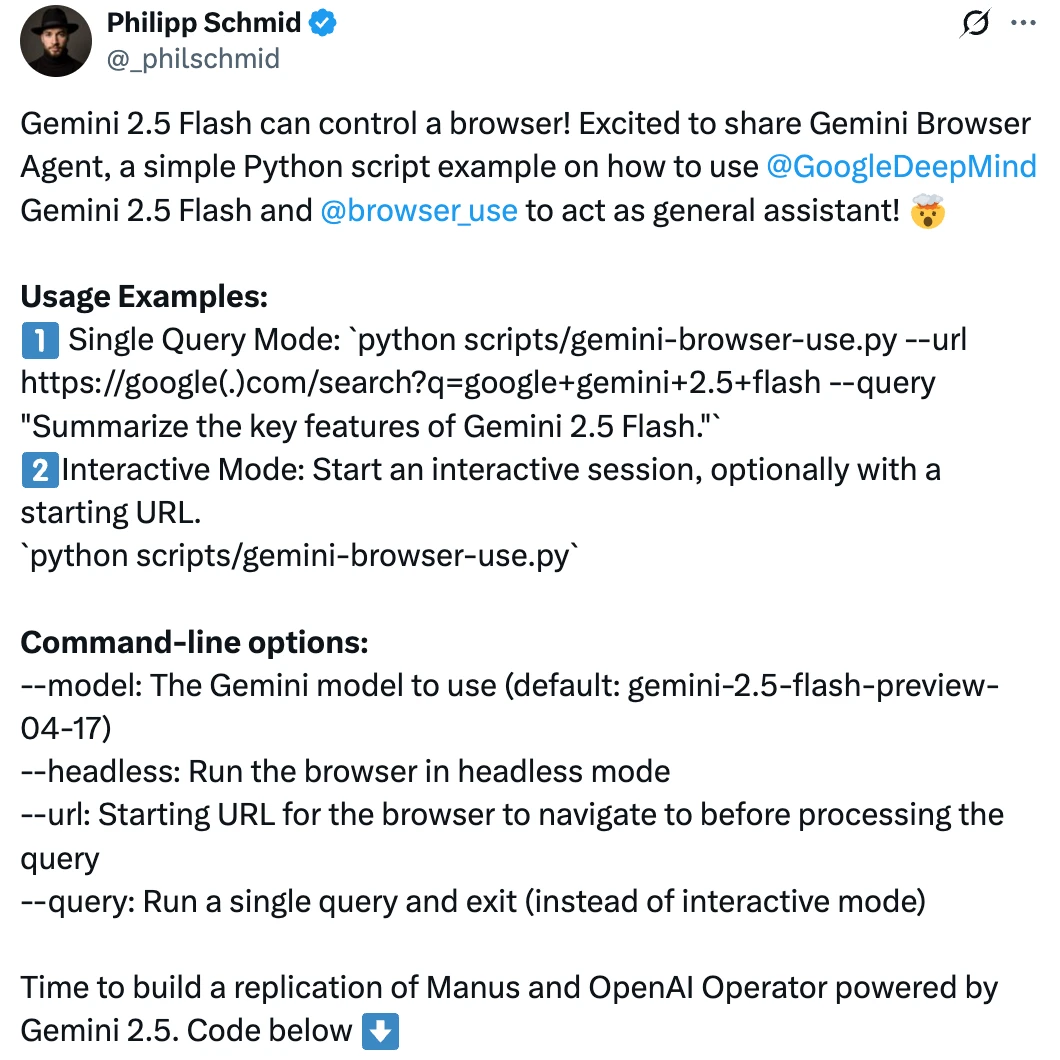
Task: Click the bold "Usage Examples:" heading
Action: coord(144,297)
